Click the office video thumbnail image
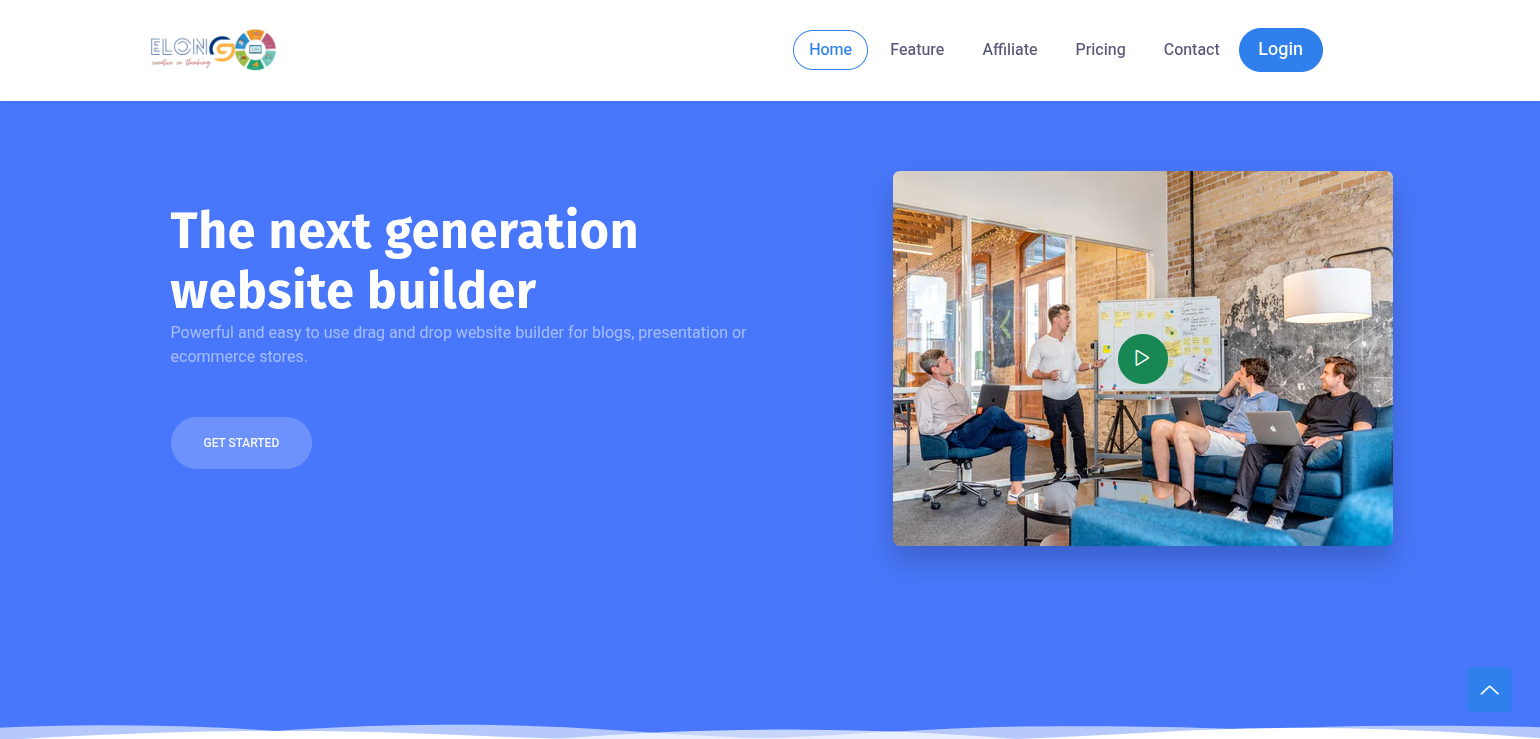1540x739 pixels. (x=1142, y=358)
